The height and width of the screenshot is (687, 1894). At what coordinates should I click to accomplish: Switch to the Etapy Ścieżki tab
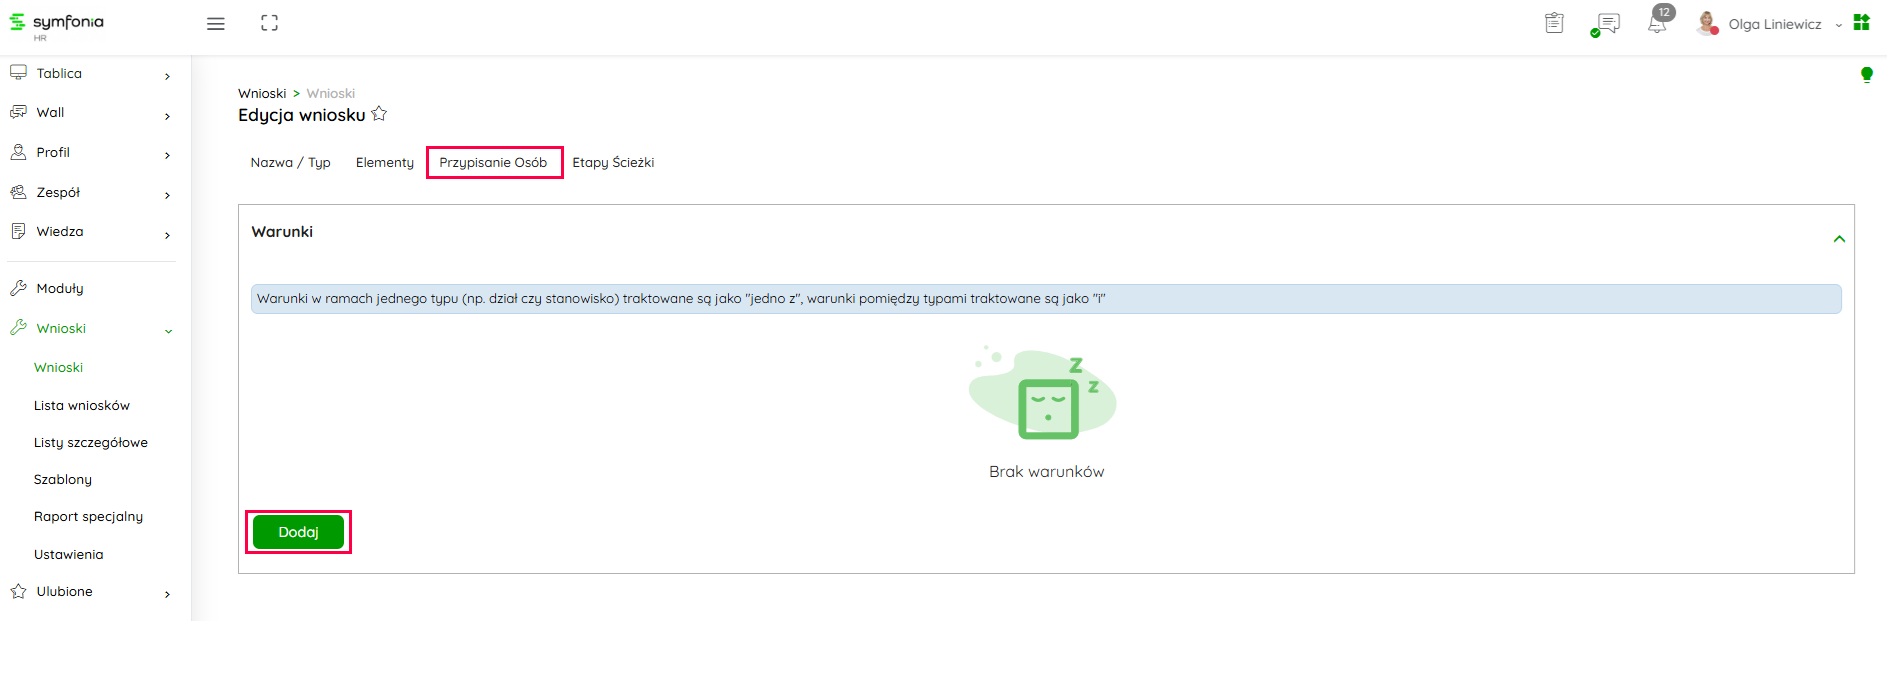[613, 163]
